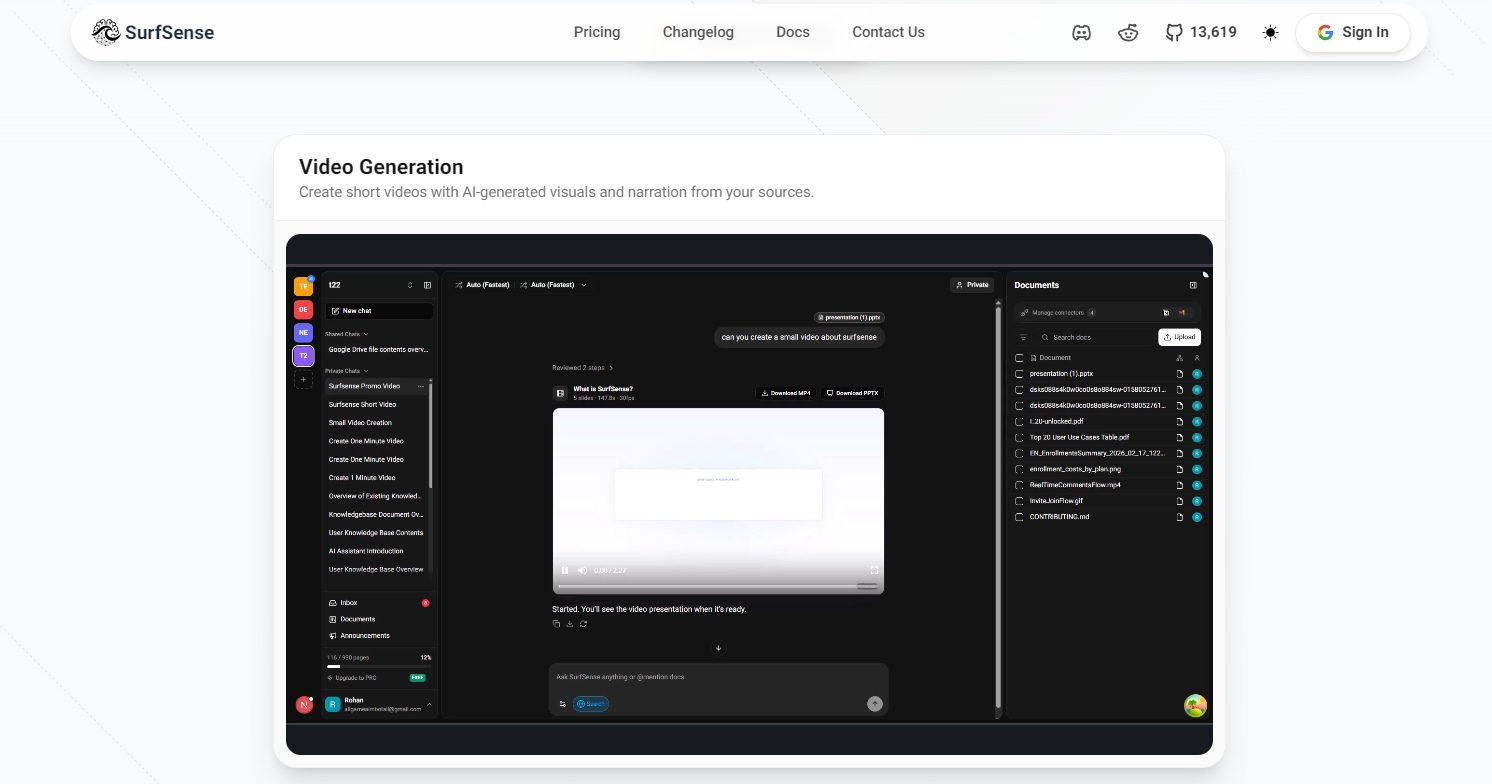Image resolution: width=1492 pixels, height=784 pixels.
Task: Click the Discord icon in the header
Action: click(x=1081, y=32)
